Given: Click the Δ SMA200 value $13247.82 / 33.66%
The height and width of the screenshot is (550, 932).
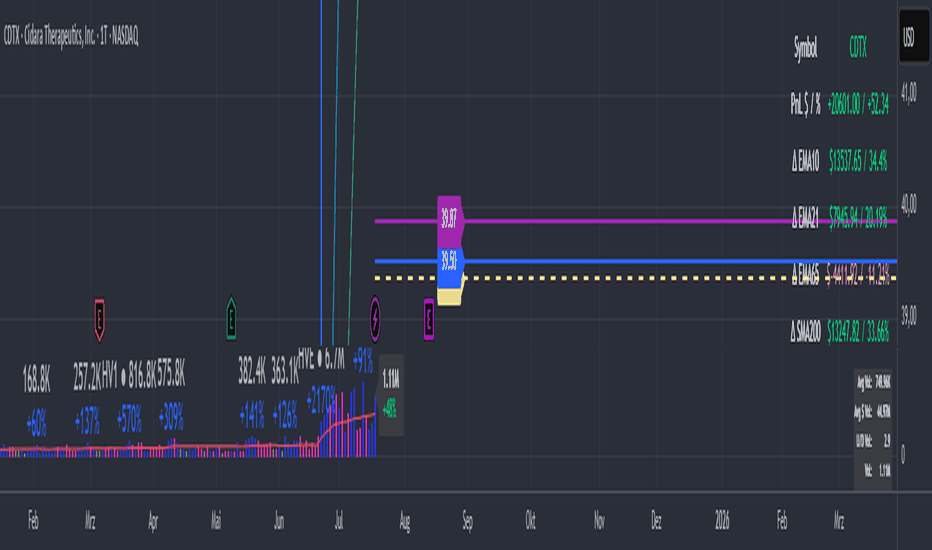Looking at the screenshot, I should coord(858,331).
